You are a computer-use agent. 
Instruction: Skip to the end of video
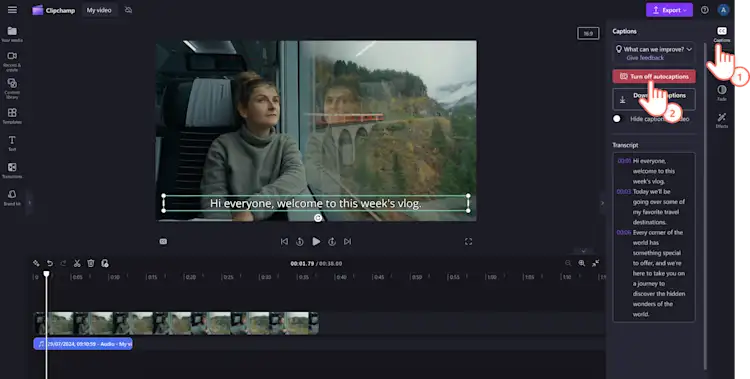pyautogui.click(x=348, y=242)
